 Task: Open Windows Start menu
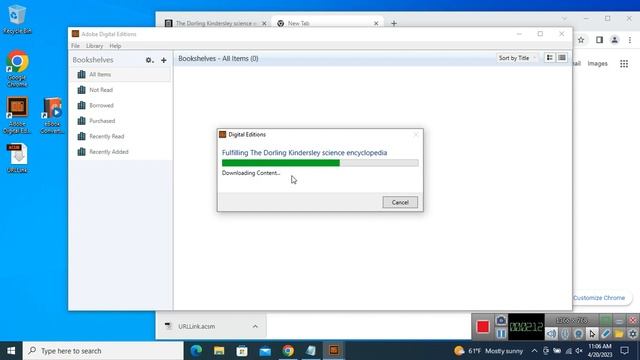11,351
